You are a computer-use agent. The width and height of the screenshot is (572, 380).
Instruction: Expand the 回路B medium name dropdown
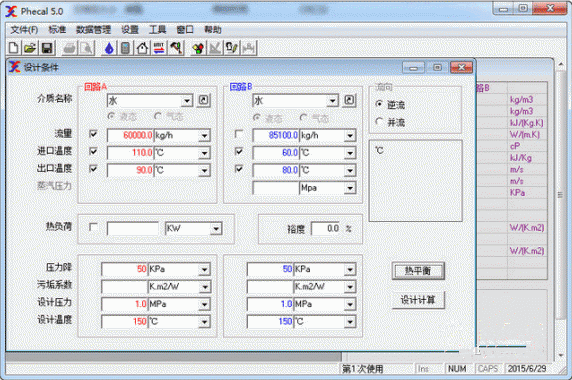click(x=332, y=101)
